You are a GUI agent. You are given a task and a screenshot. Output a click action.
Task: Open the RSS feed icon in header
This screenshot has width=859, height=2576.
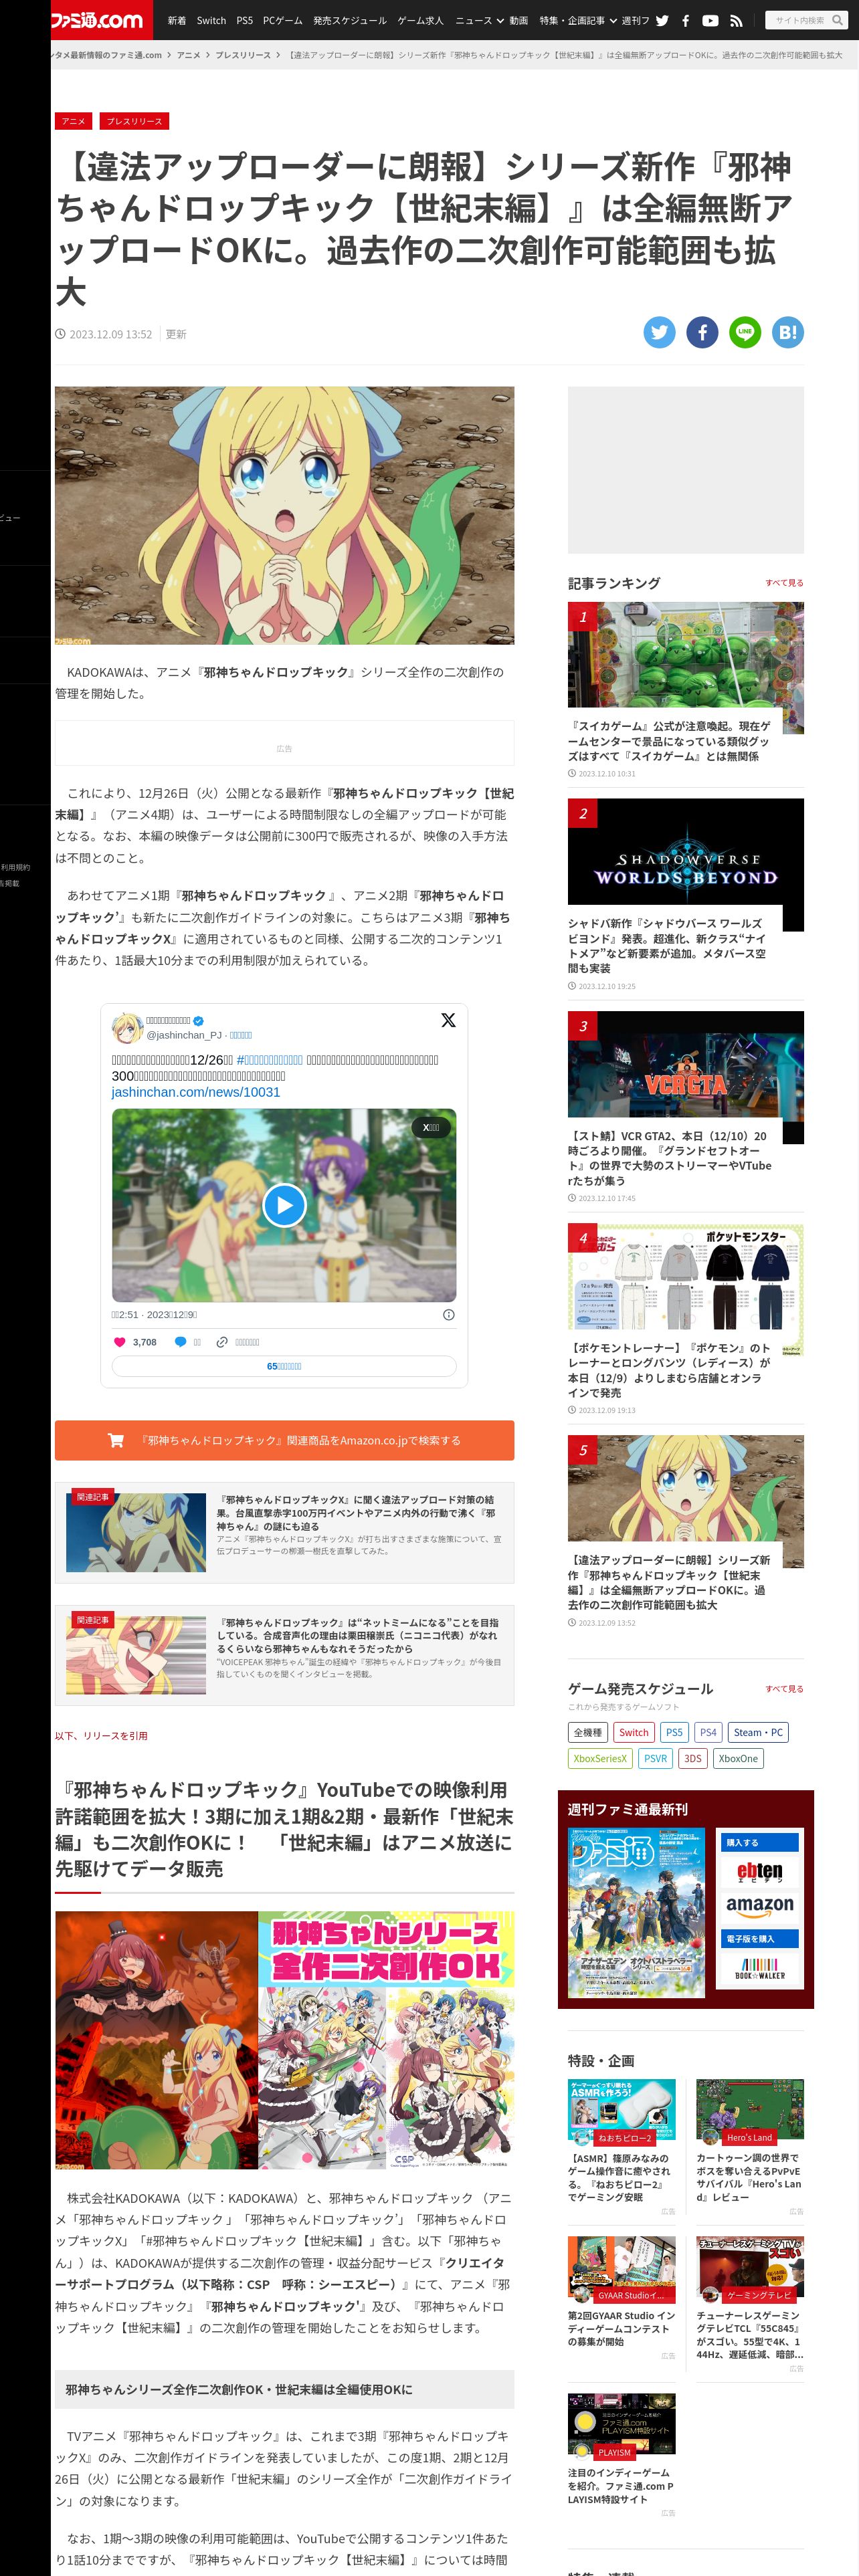click(x=736, y=20)
